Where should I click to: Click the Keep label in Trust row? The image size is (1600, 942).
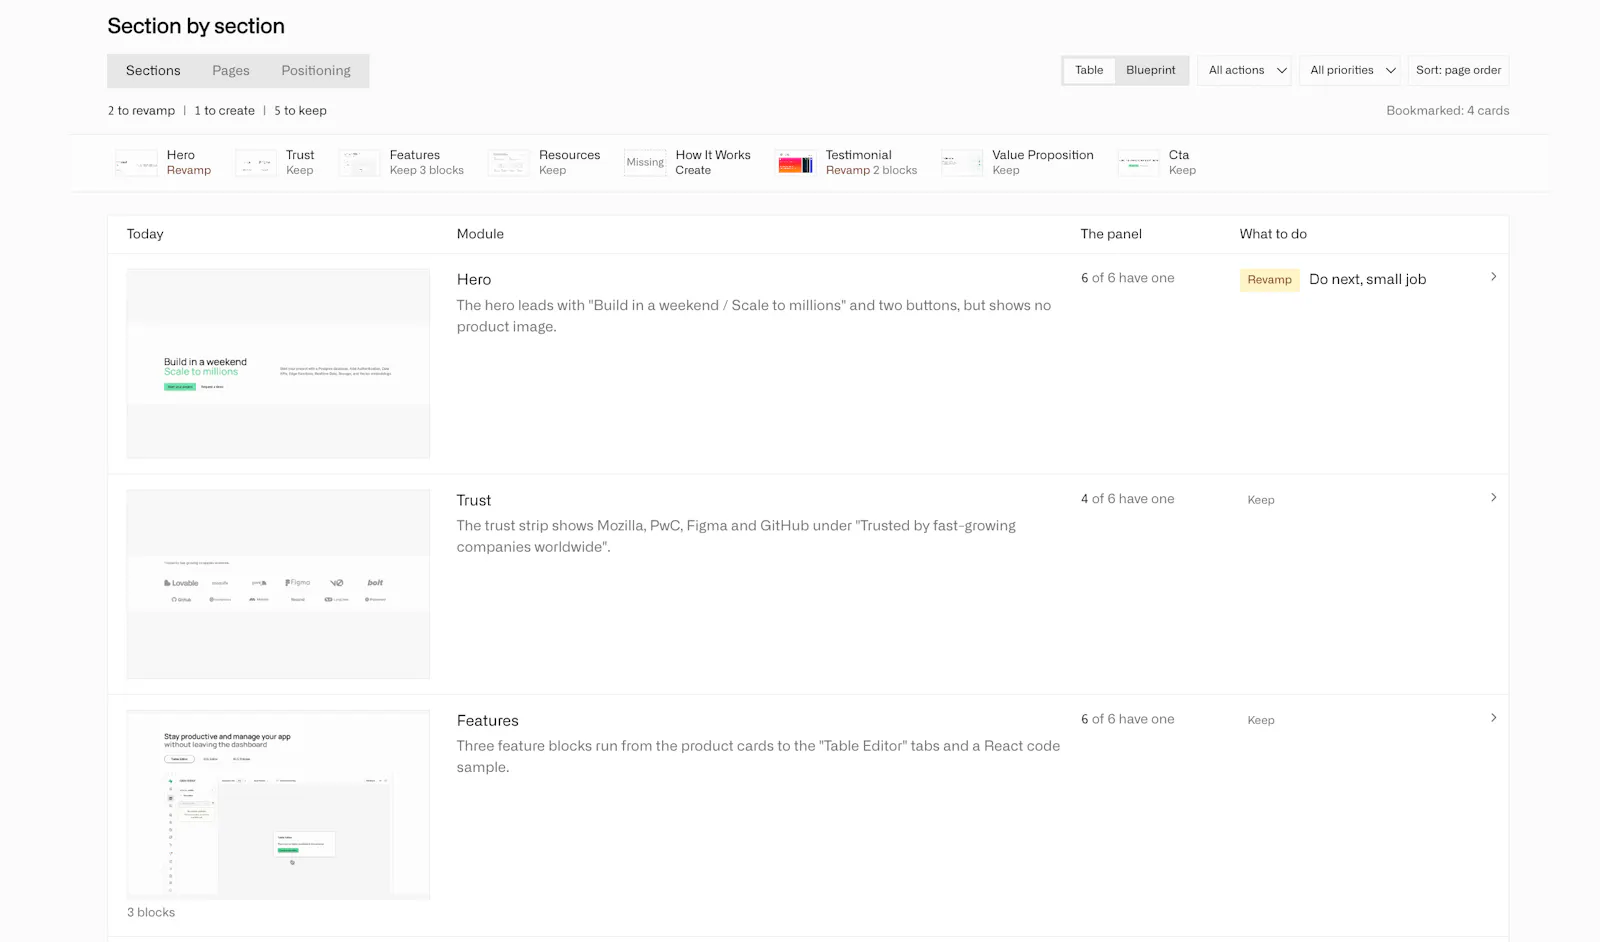pyautogui.click(x=1261, y=500)
